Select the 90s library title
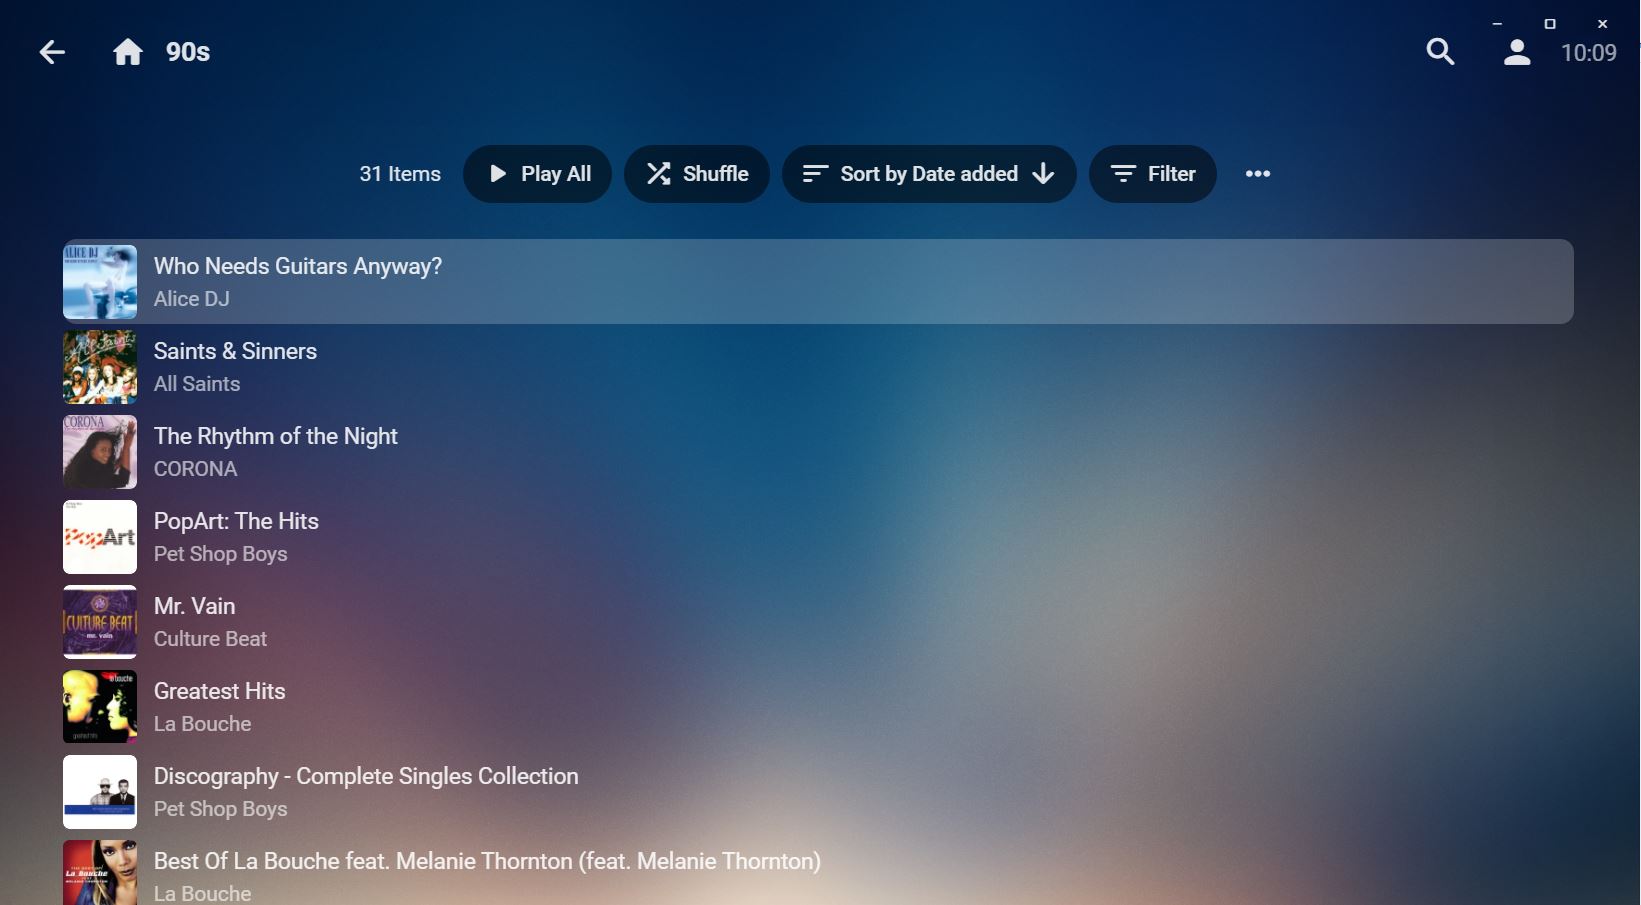 [x=187, y=52]
